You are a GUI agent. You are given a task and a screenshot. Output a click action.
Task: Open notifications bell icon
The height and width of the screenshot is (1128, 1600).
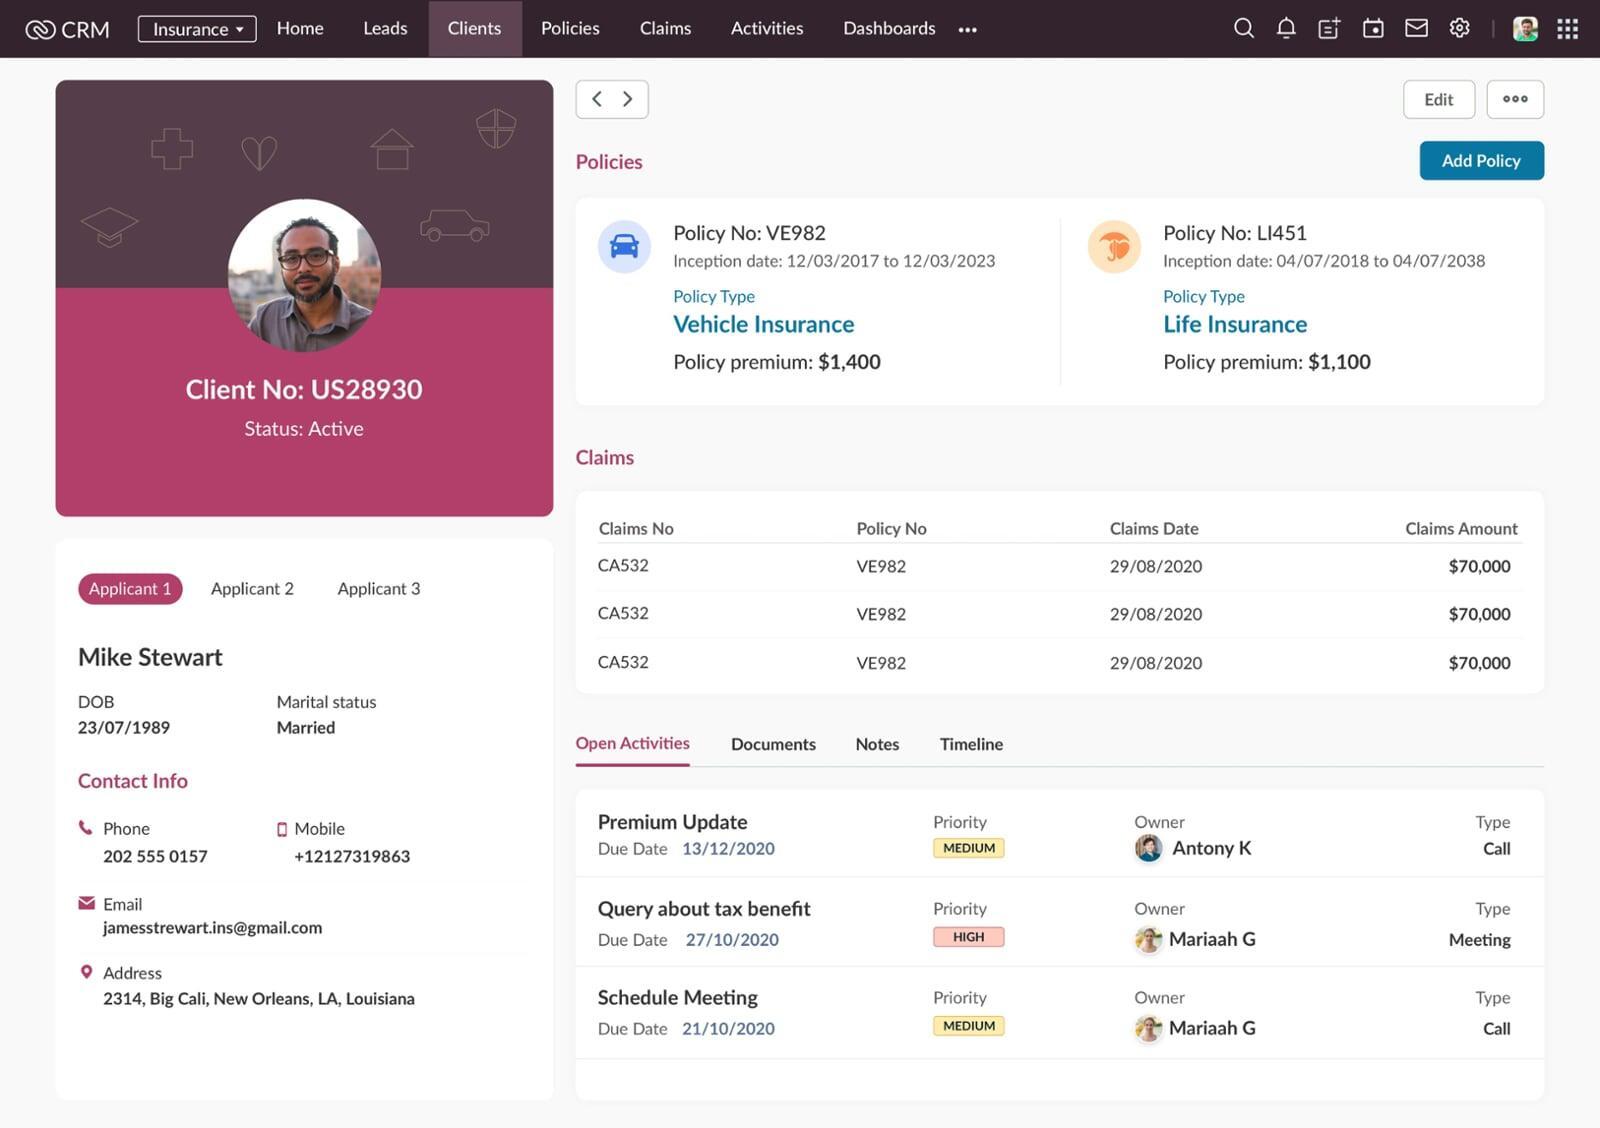click(1286, 28)
